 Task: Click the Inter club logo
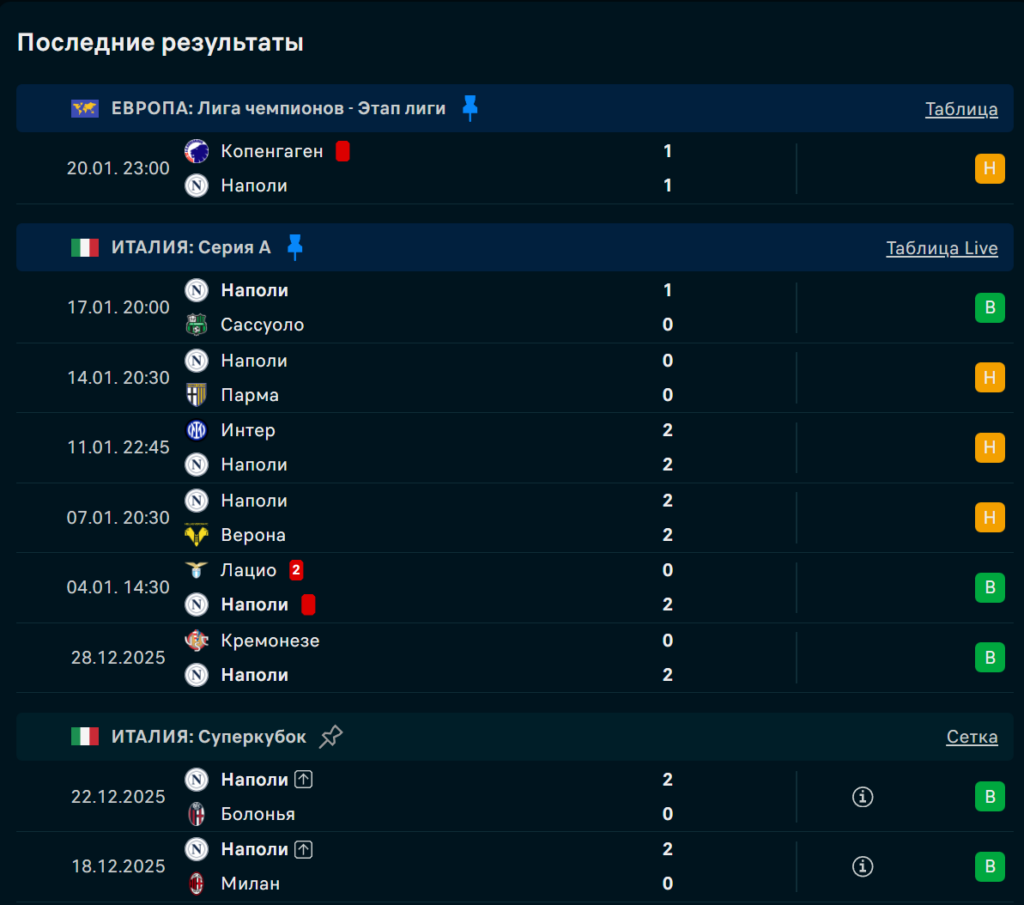click(197, 430)
